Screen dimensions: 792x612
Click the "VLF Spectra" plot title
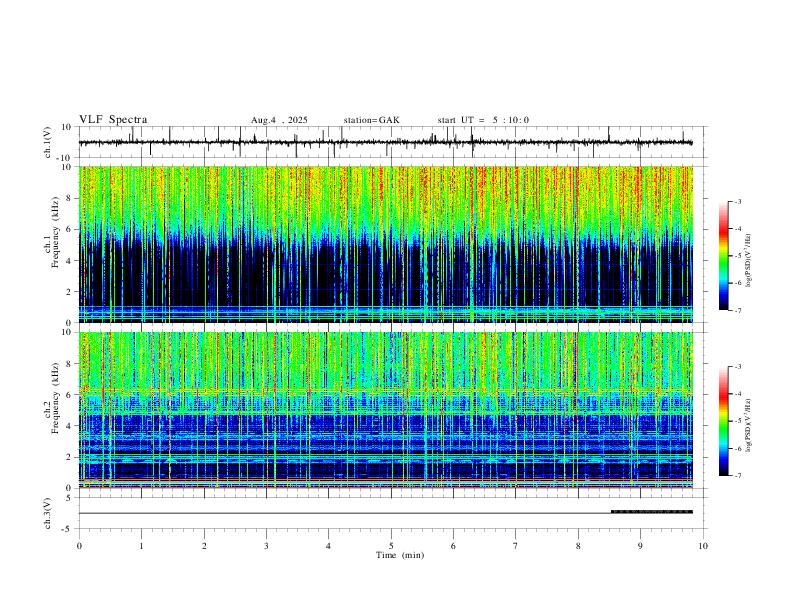tap(113, 120)
